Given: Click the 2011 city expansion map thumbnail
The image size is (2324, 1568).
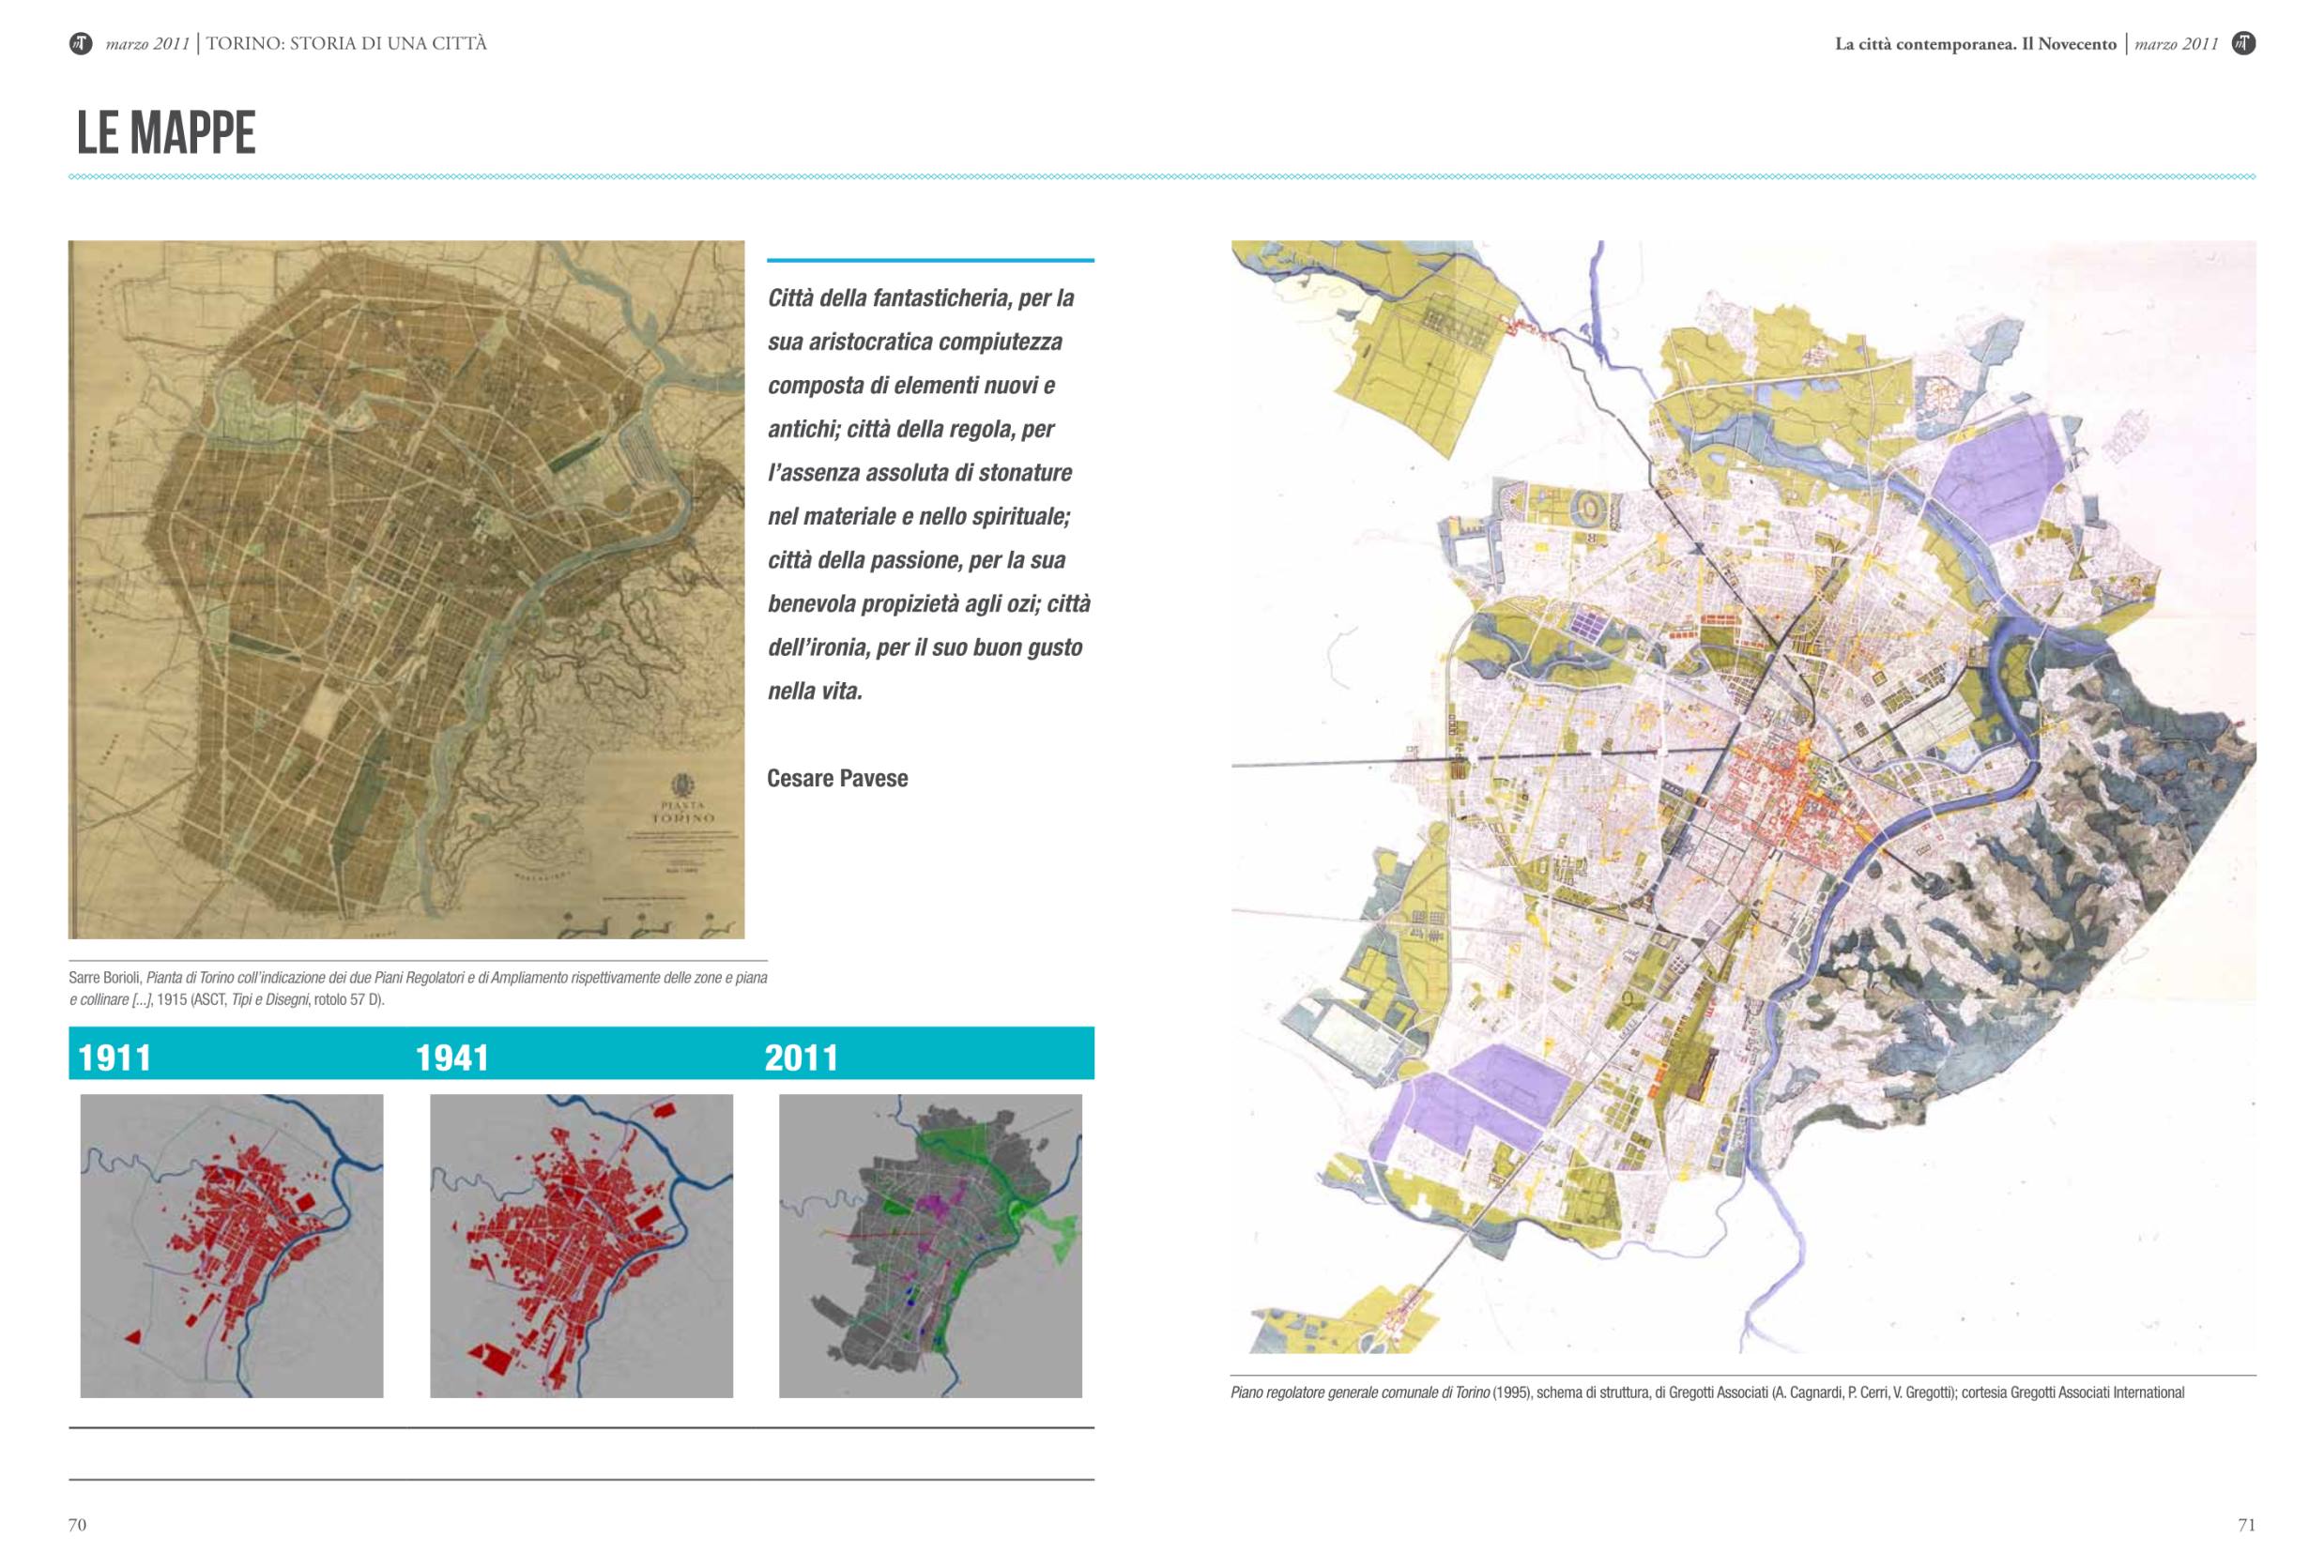Looking at the screenshot, I should coord(930,1245).
